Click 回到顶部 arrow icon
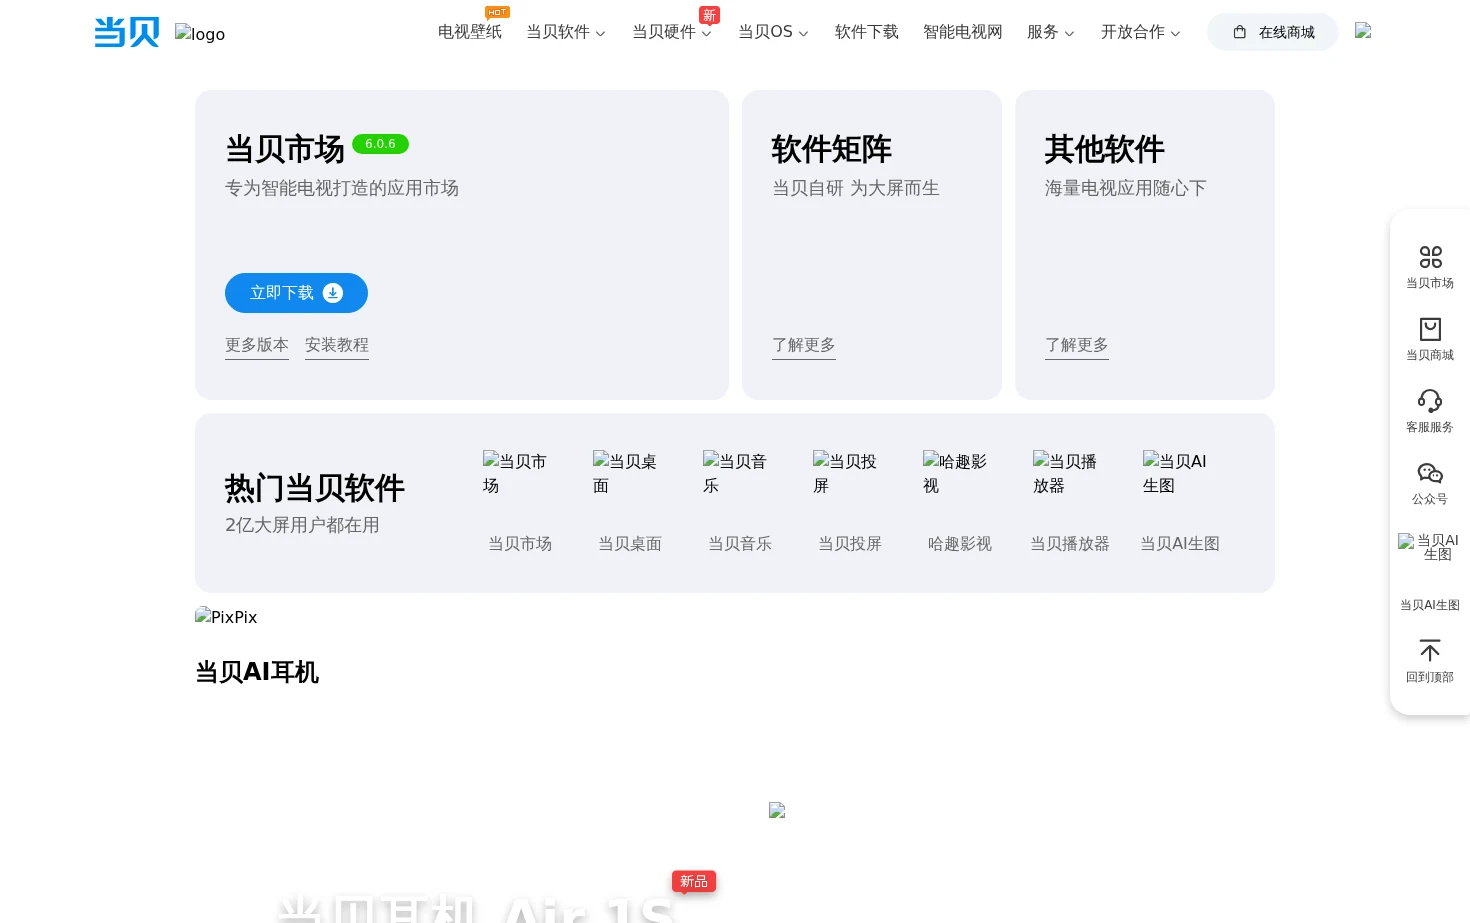This screenshot has width=1470, height=923. click(x=1430, y=651)
